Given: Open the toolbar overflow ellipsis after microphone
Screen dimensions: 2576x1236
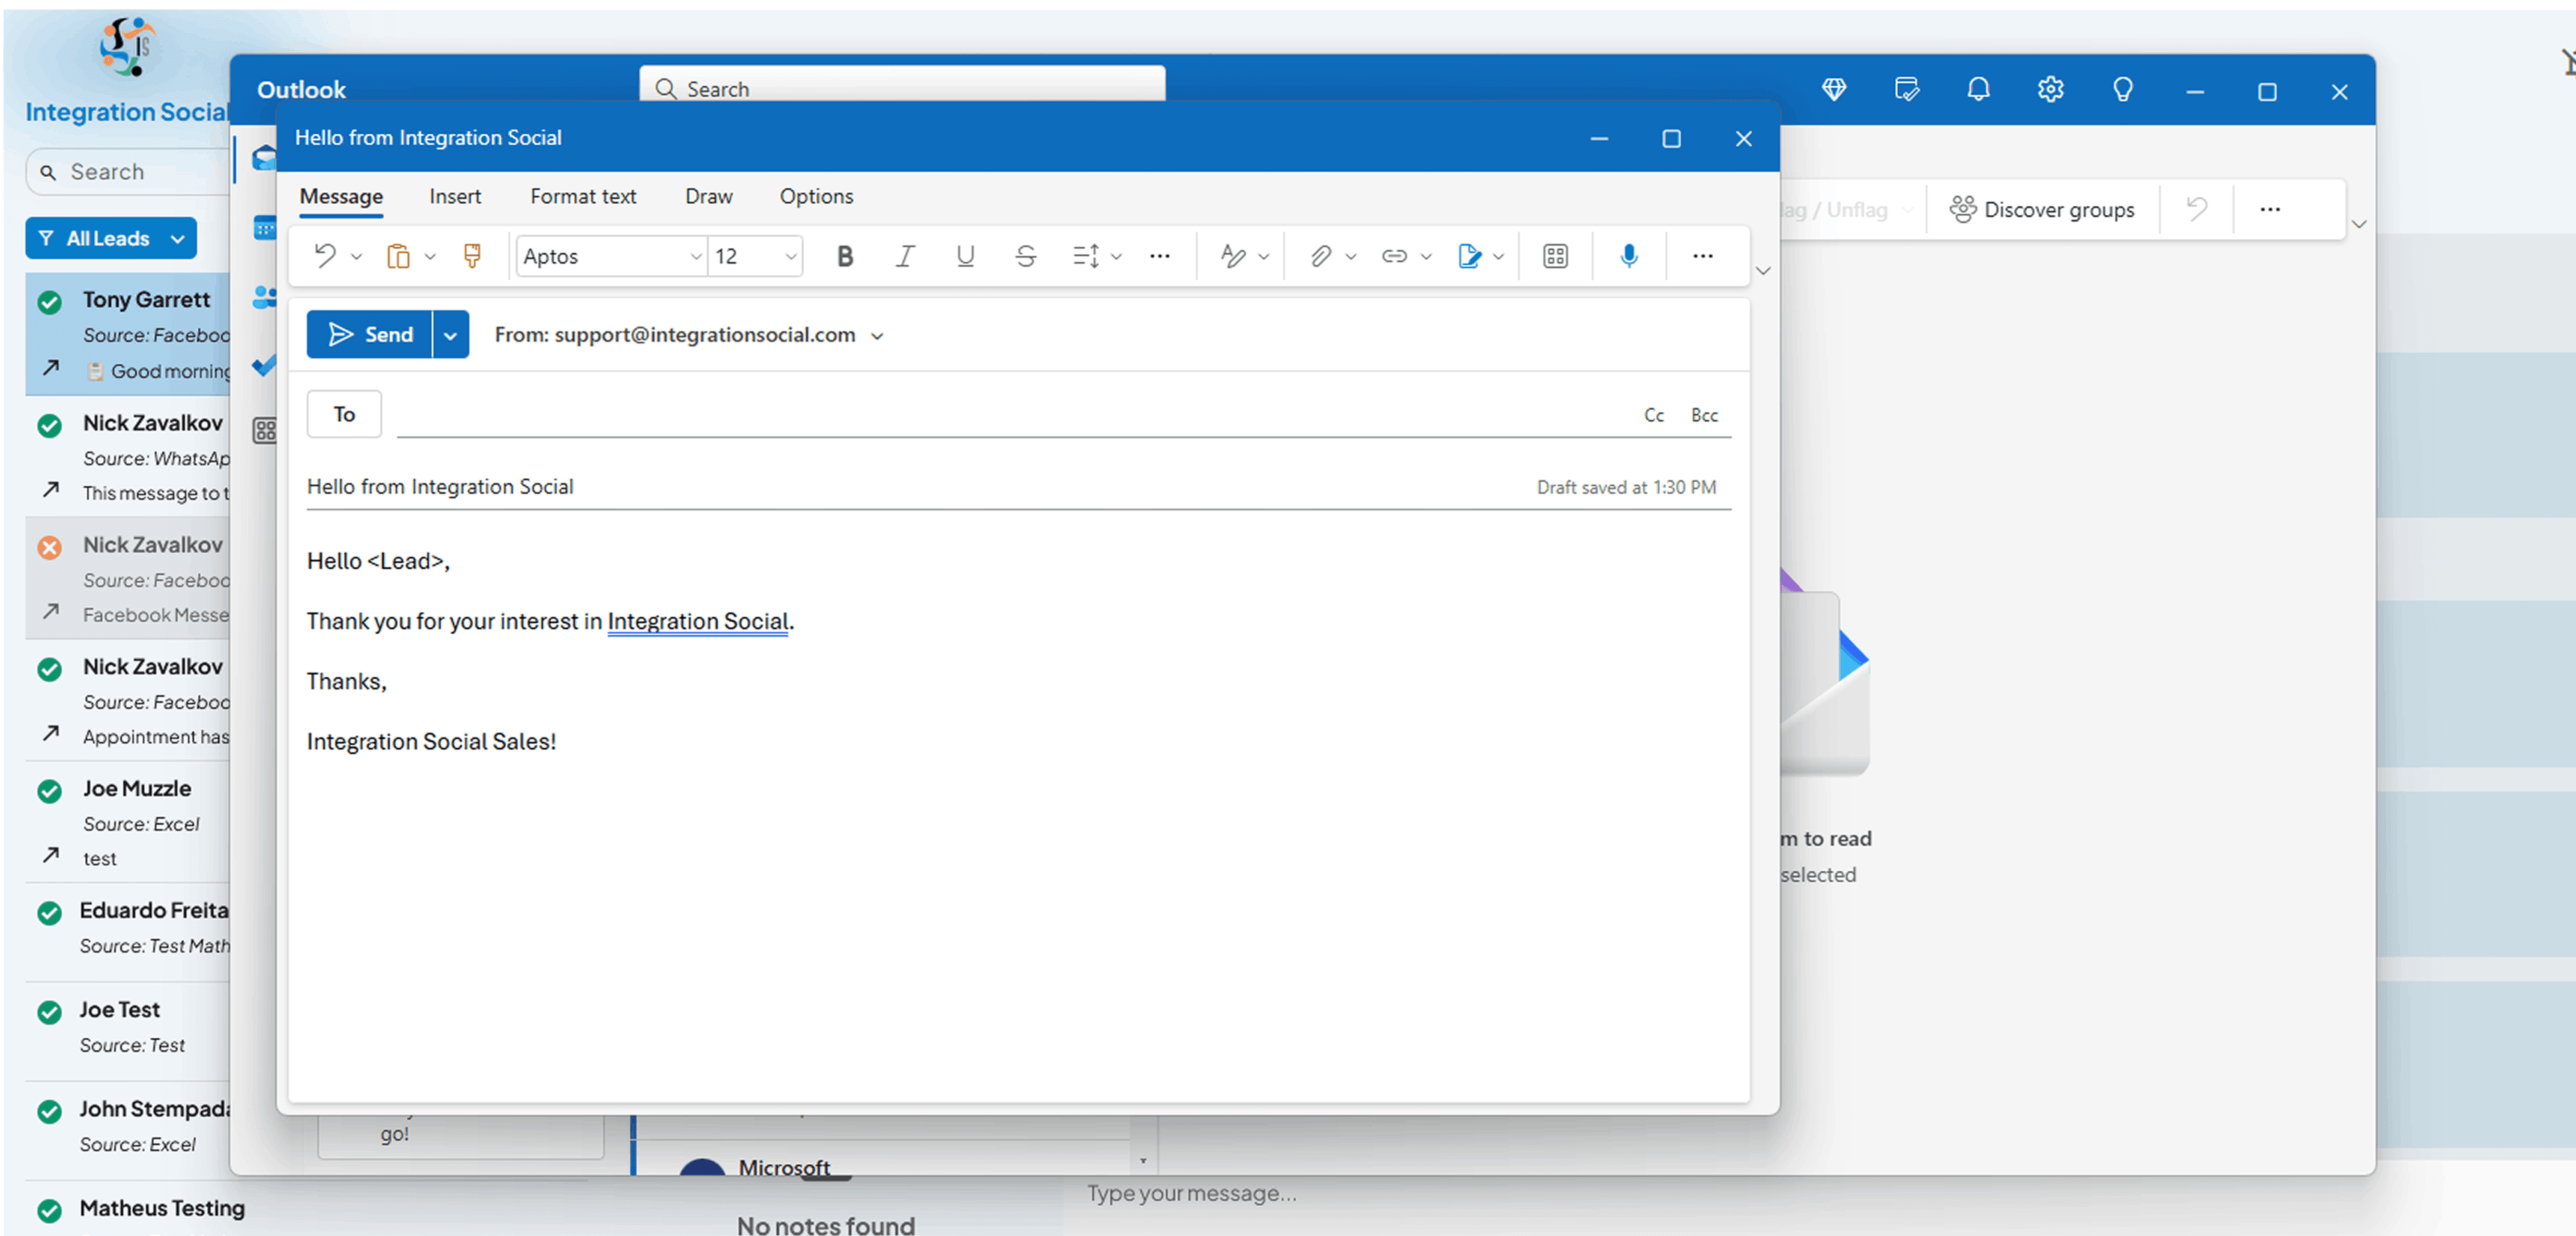Looking at the screenshot, I should tap(1703, 256).
